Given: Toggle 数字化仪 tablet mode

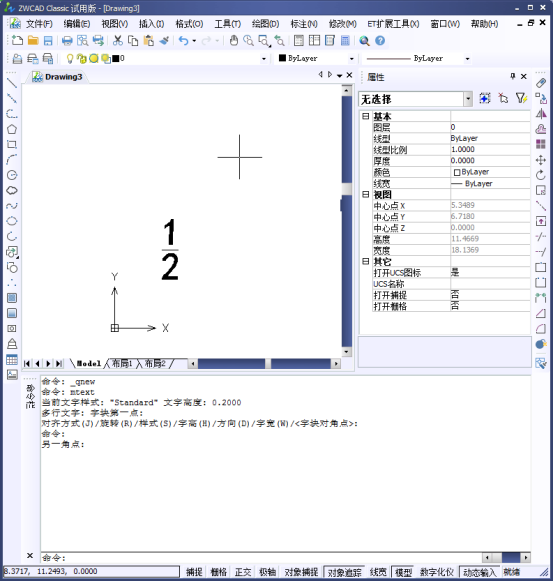Looking at the screenshot, I should pos(436,572).
